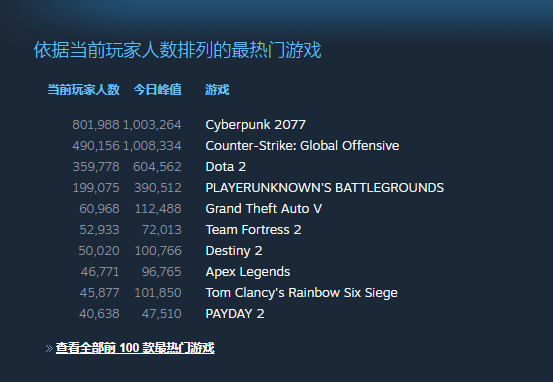The height and width of the screenshot is (382, 553).
Task: Open Counter-Strike: Global Offensive link
Action: click(302, 146)
